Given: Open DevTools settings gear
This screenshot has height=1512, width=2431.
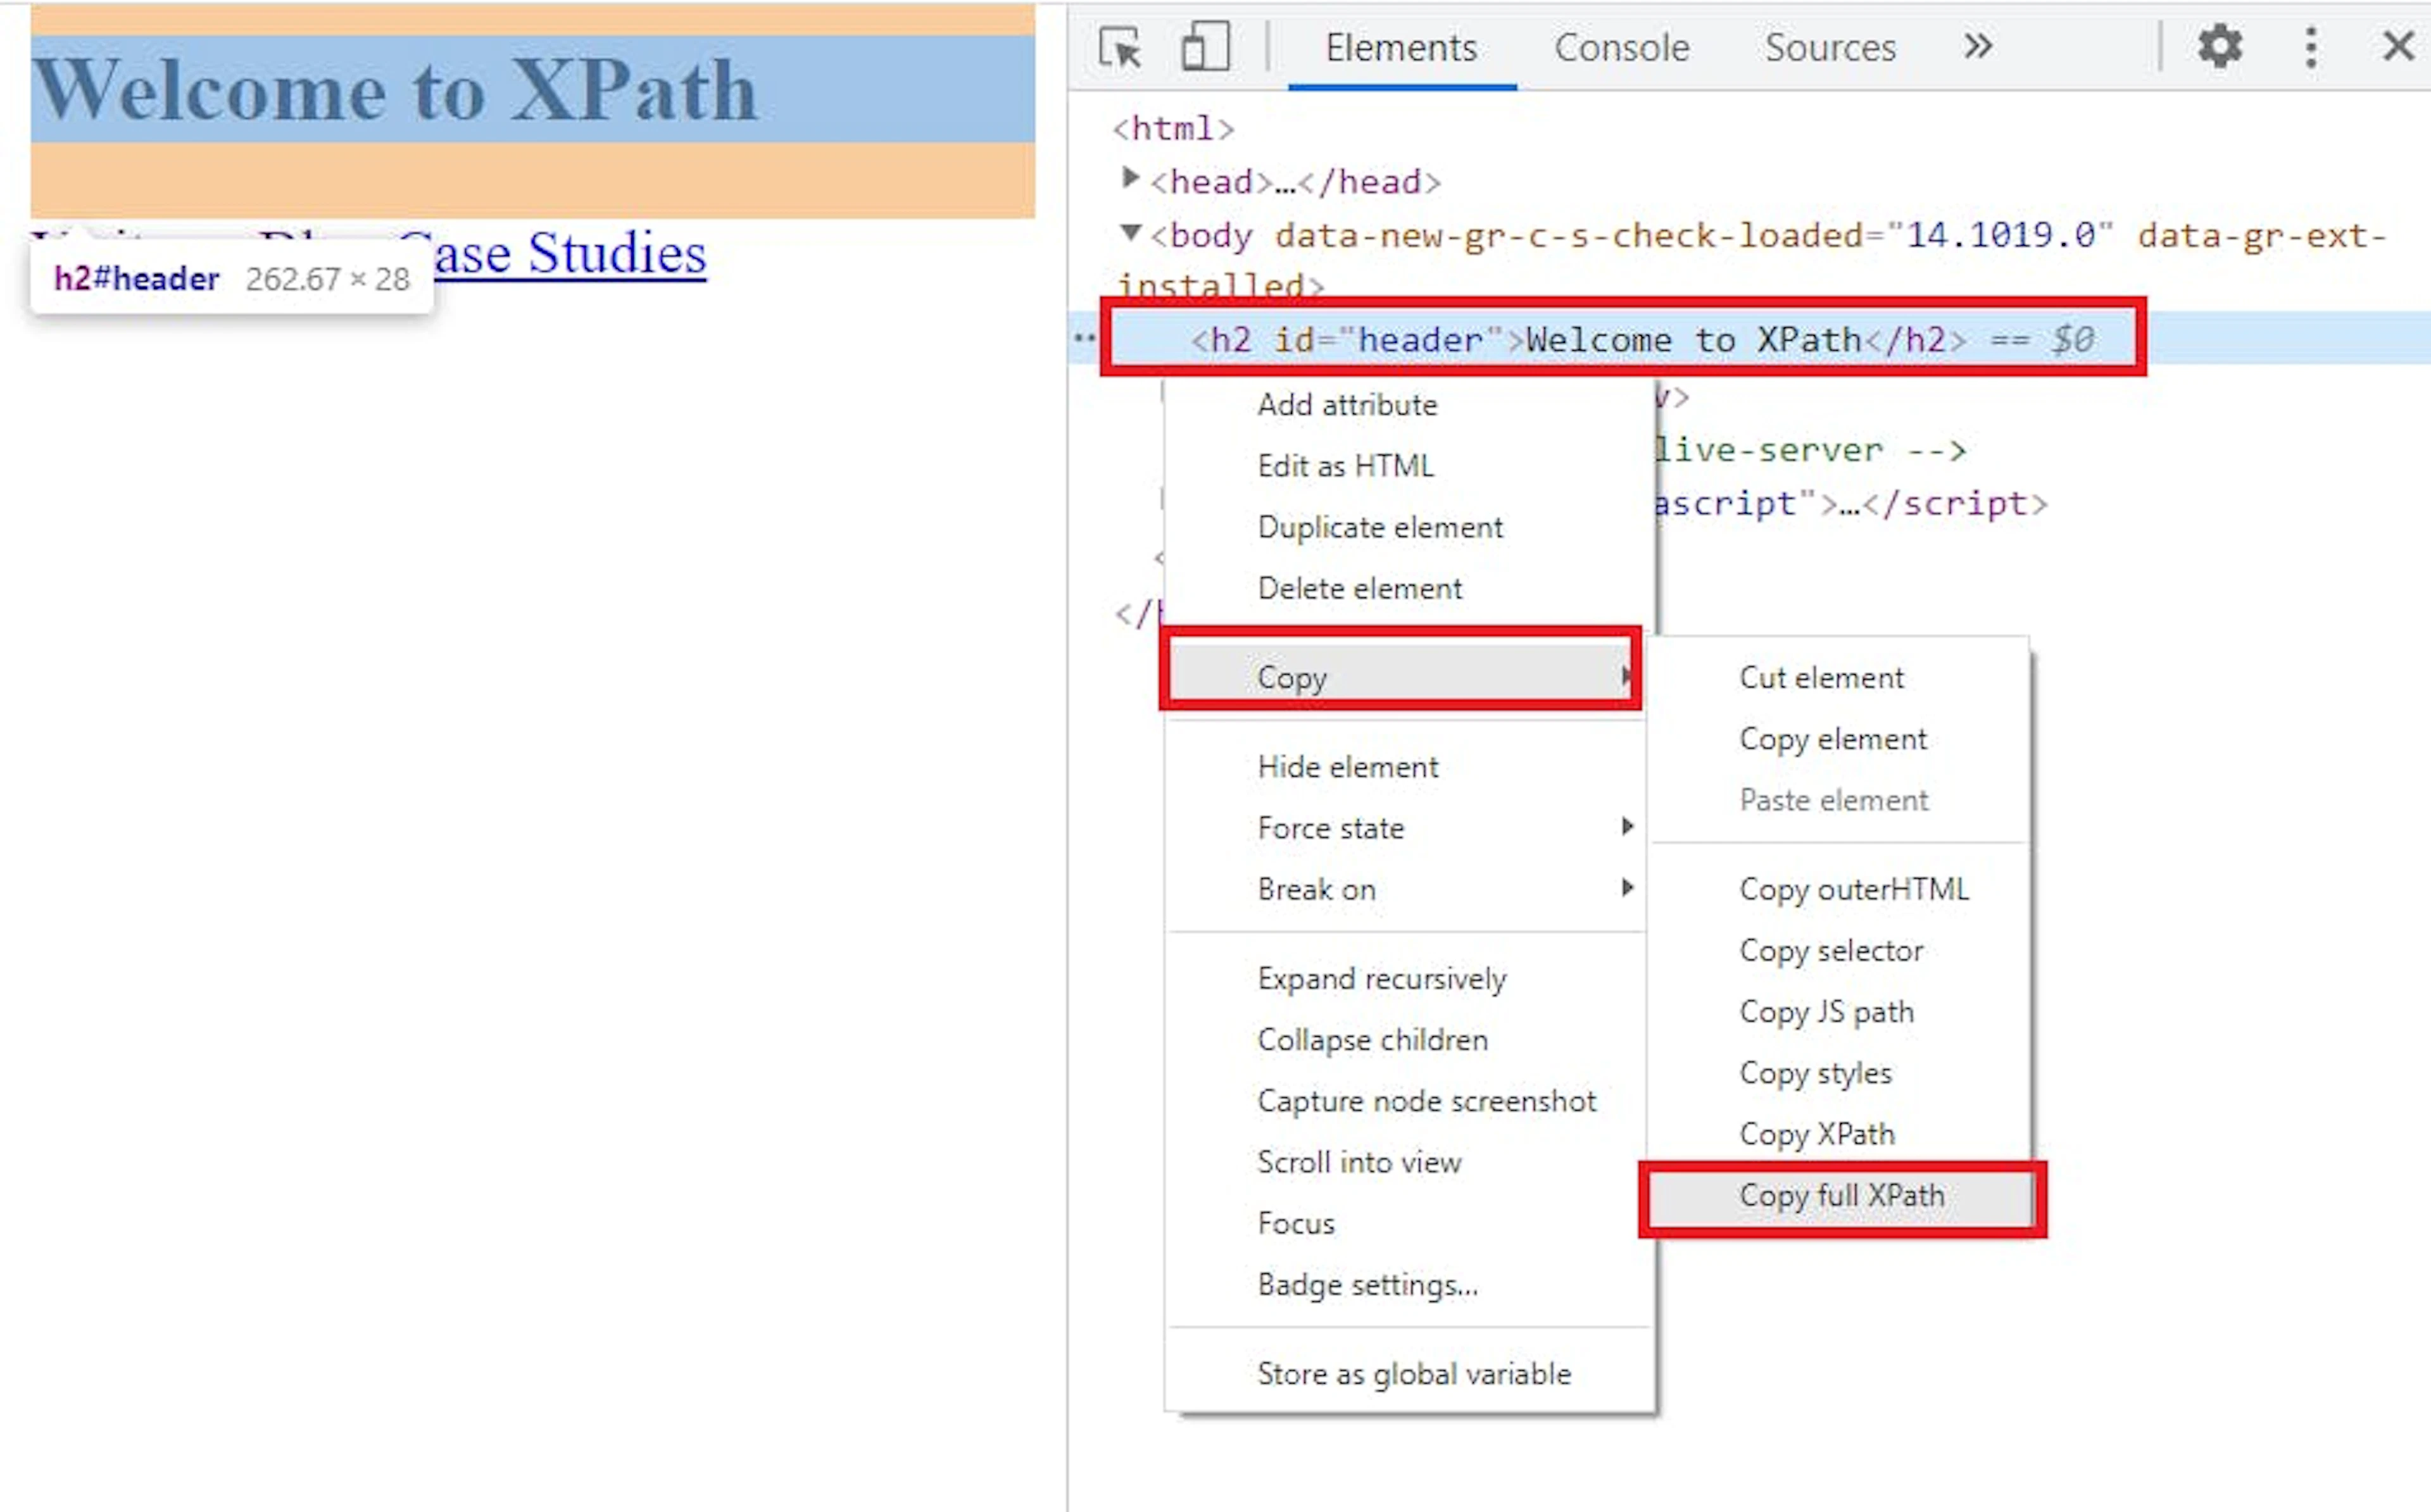Looking at the screenshot, I should click(2219, 47).
